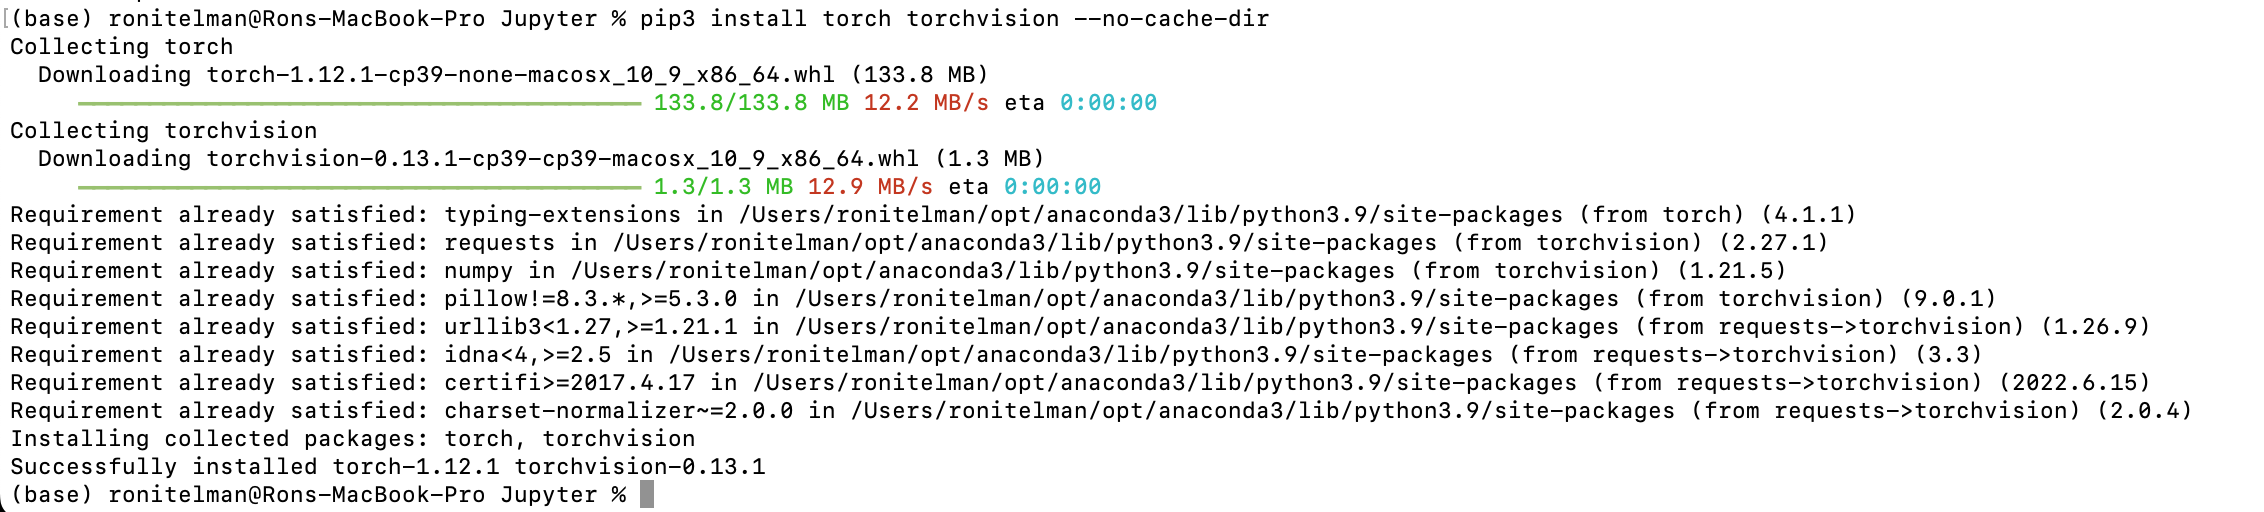The width and height of the screenshot is (2264, 512).
Task: Click the urllib3 requirement specifier text
Action: click(590, 327)
